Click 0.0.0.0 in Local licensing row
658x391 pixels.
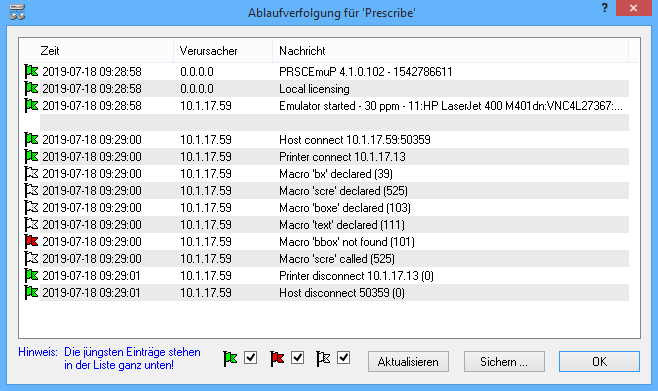[197, 89]
